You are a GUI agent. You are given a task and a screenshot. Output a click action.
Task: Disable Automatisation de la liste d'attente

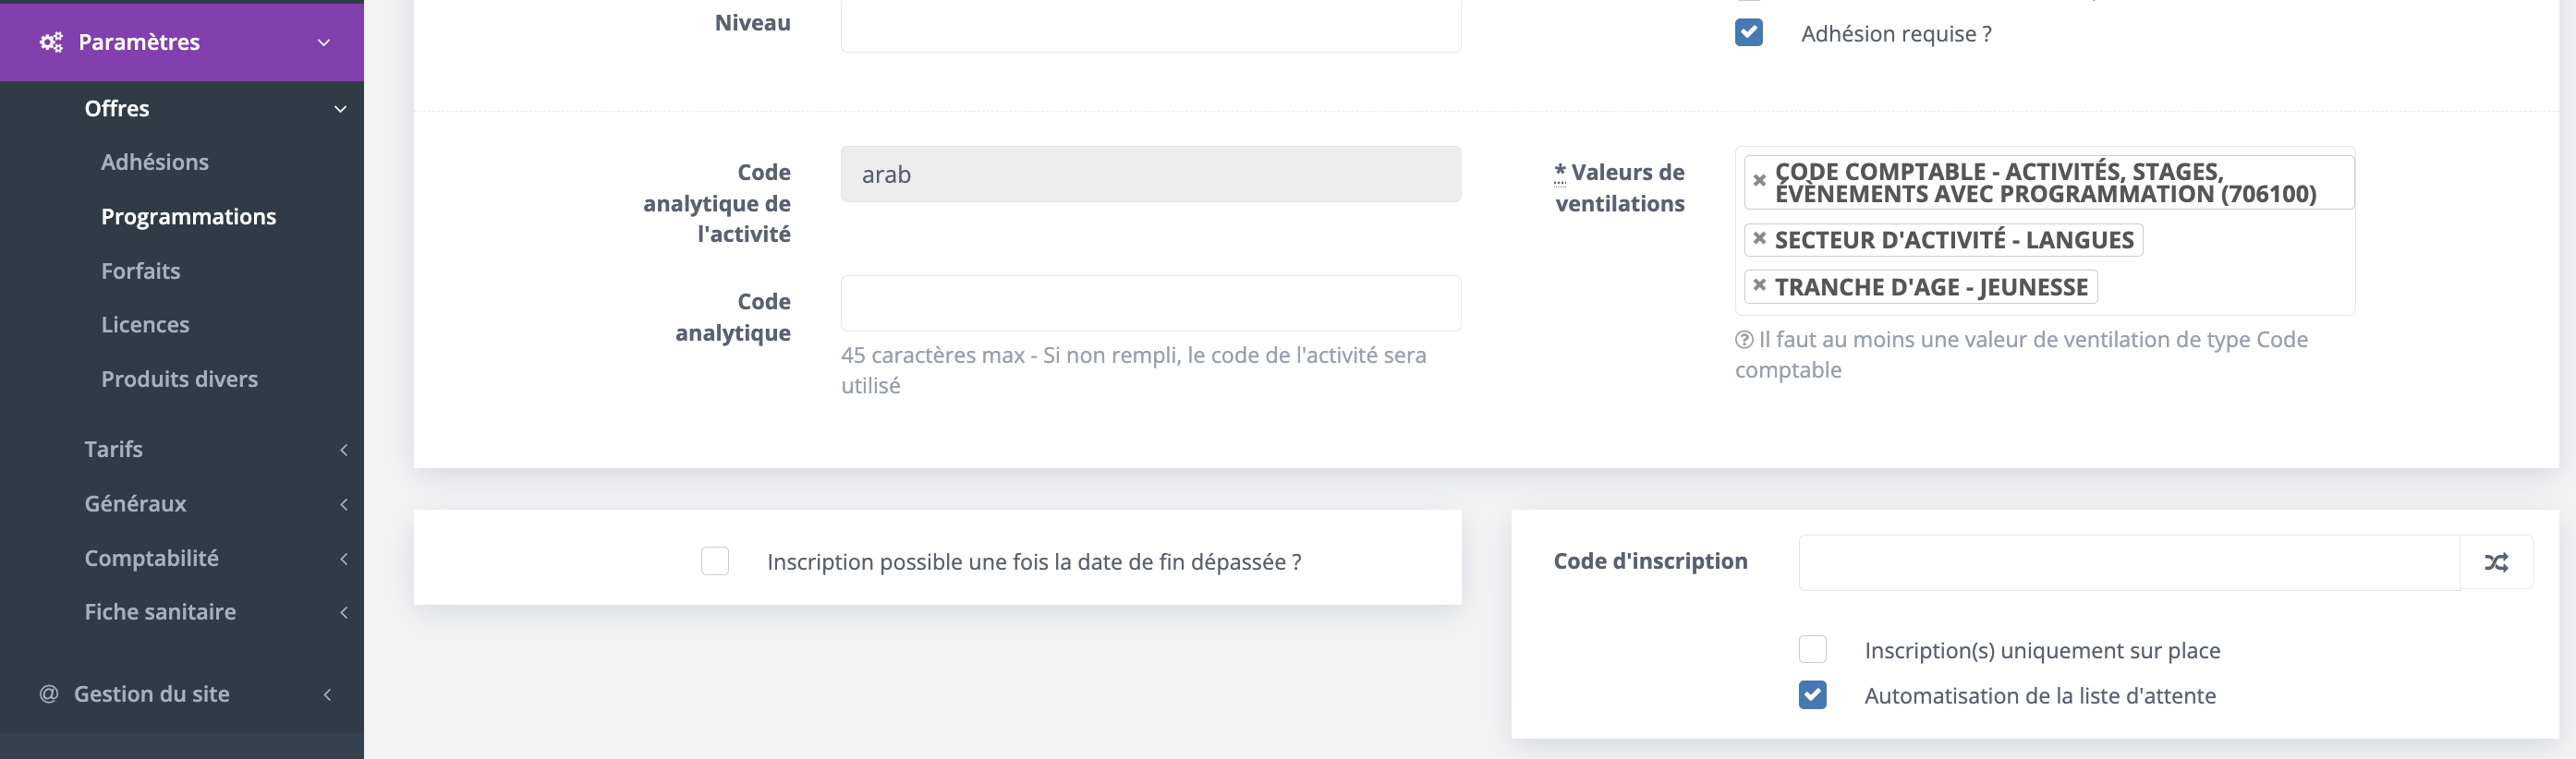[x=1811, y=695]
